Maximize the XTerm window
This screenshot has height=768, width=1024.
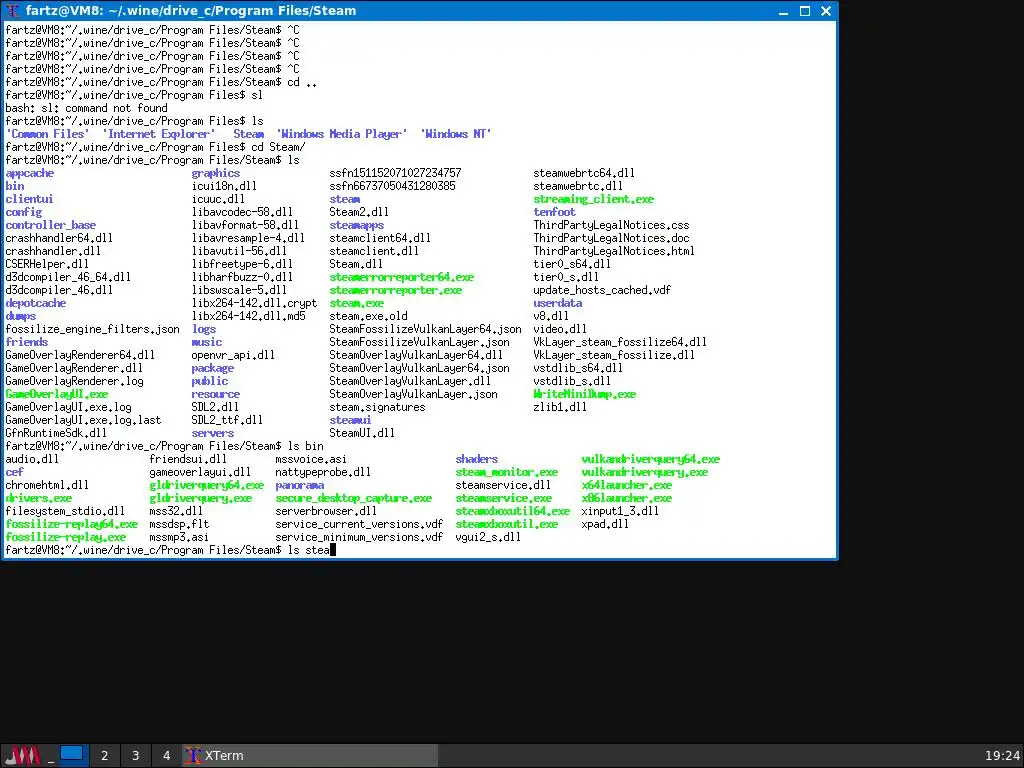[x=805, y=11]
